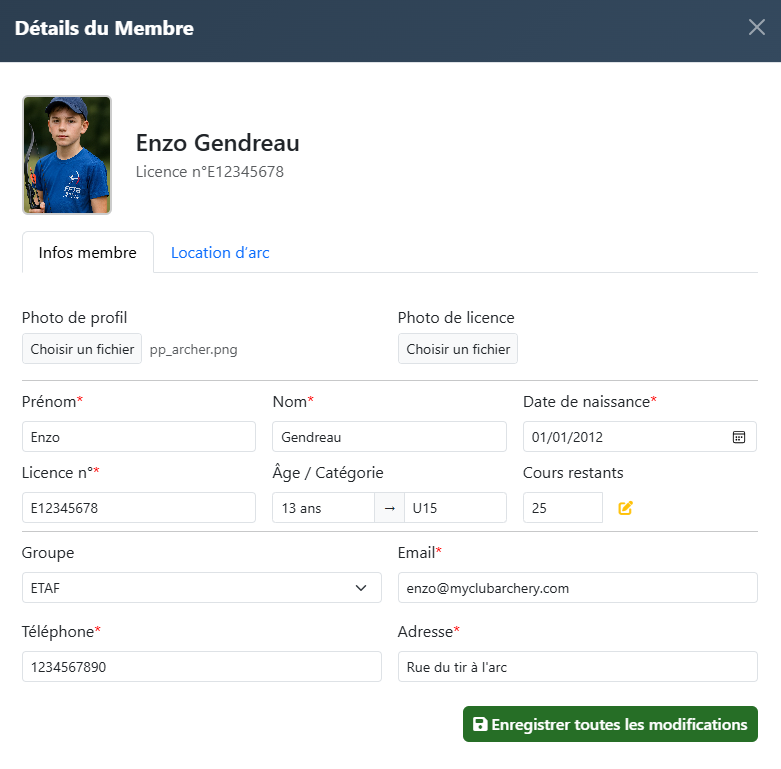Click the Date de naissance date field

620,437
